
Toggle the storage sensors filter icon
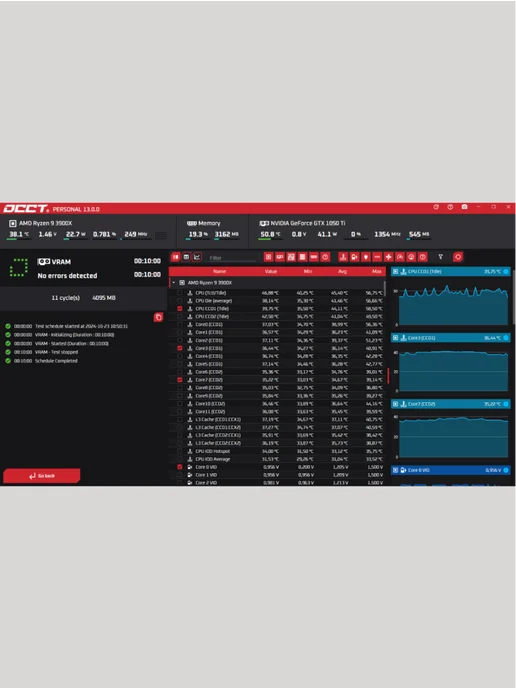[302, 257]
